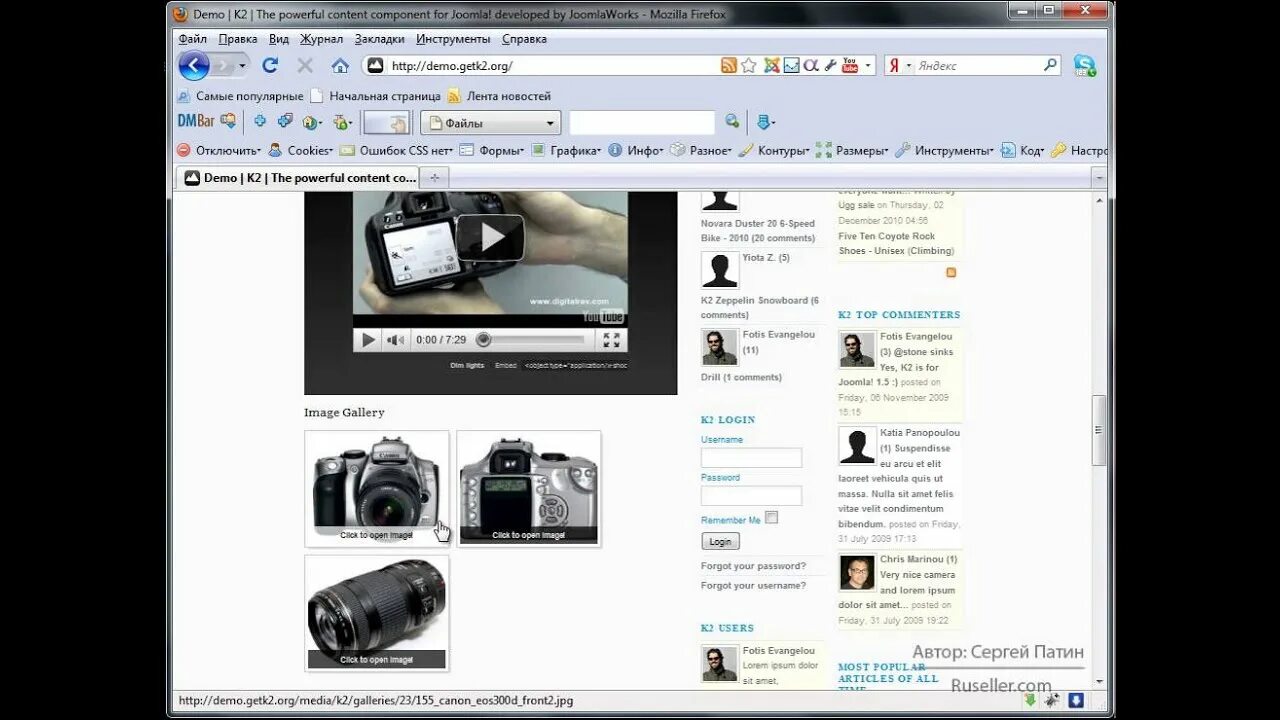Follow the Forgot your username? link
Screen dimensions: 1280x720
[x=753, y=585]
